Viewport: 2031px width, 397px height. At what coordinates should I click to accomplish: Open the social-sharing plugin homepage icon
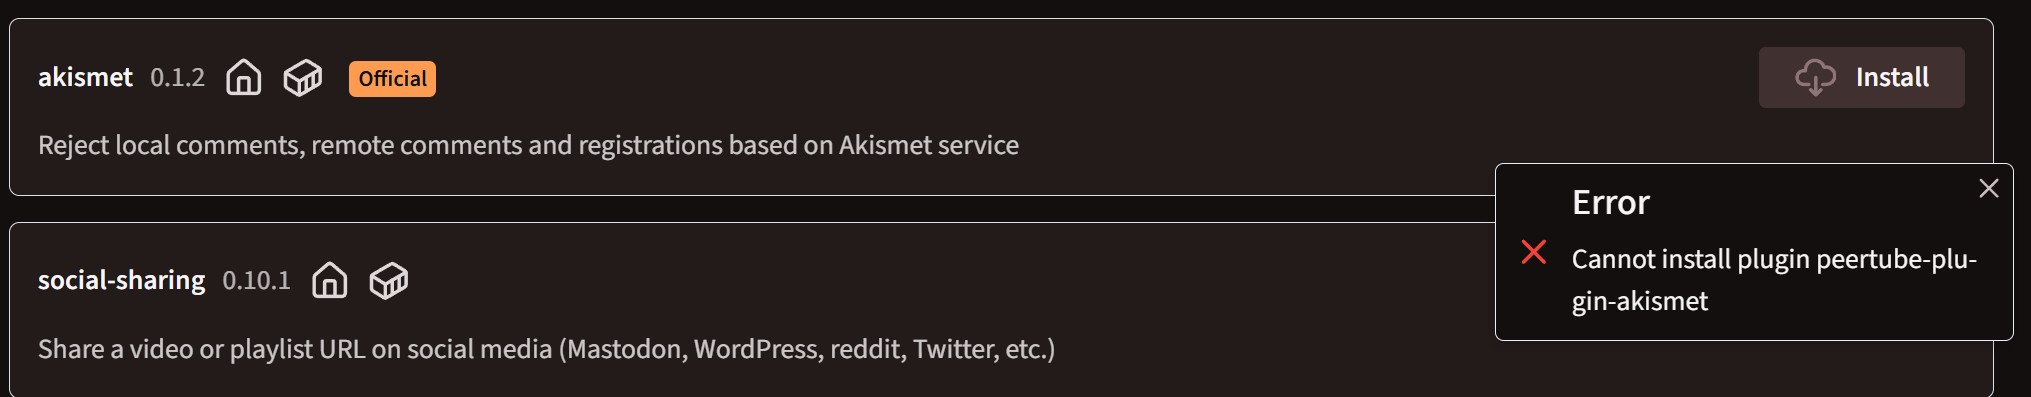point(329,280)
